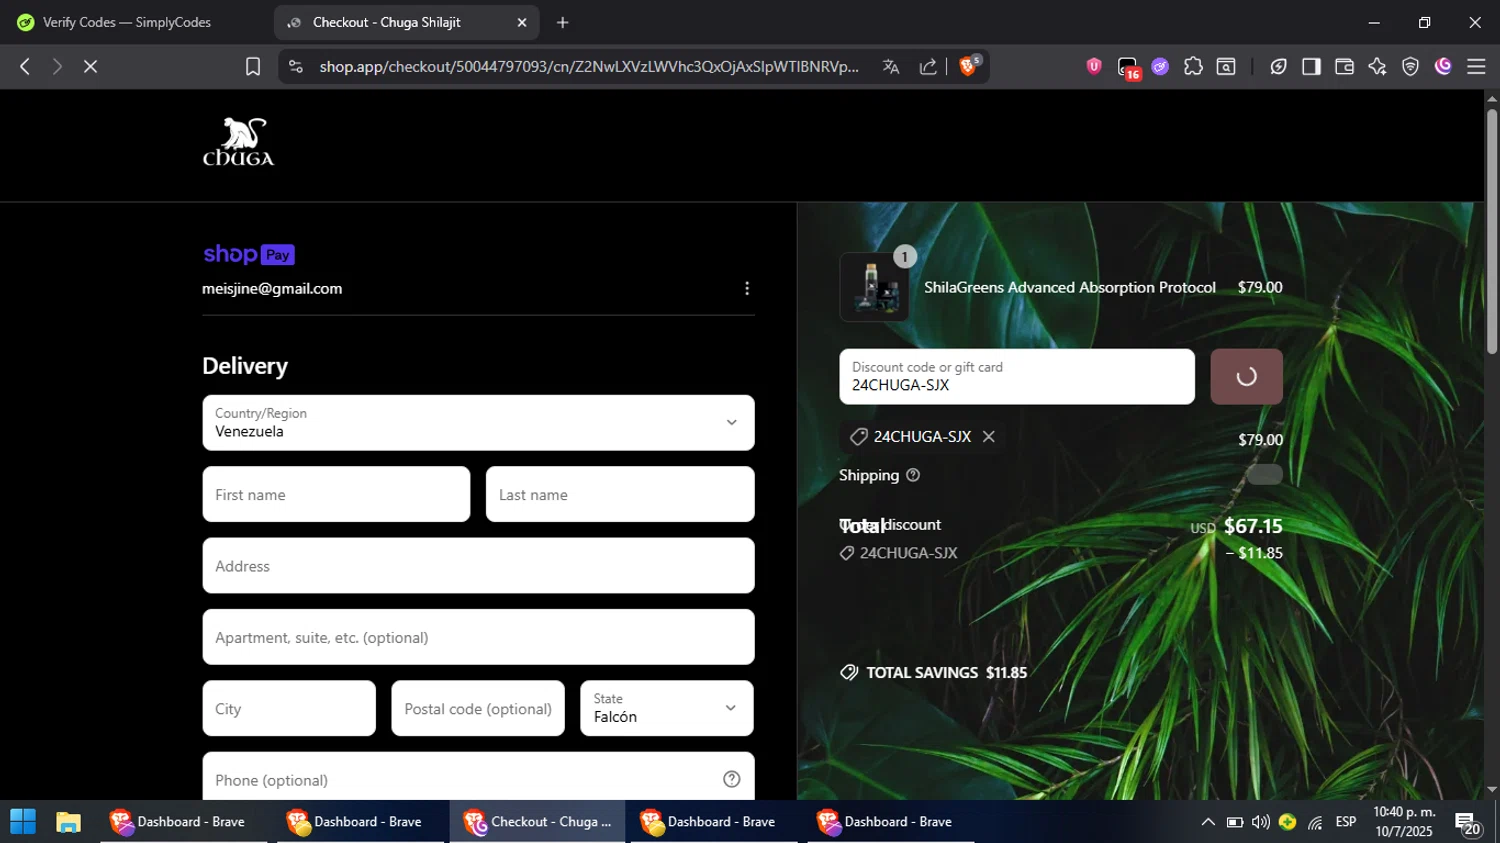Click the City input field
This screenshot has height=843, width=1500.
[289, 708]
